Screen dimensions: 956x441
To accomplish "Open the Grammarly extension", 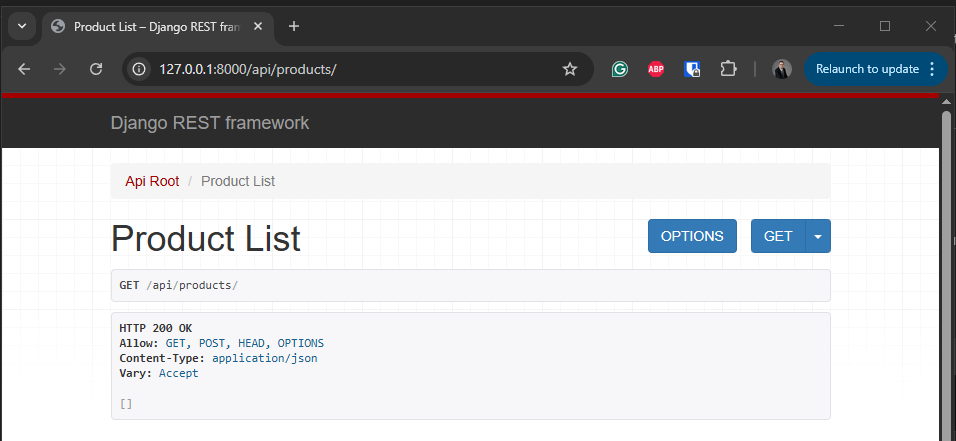I will tap(619, 70).
